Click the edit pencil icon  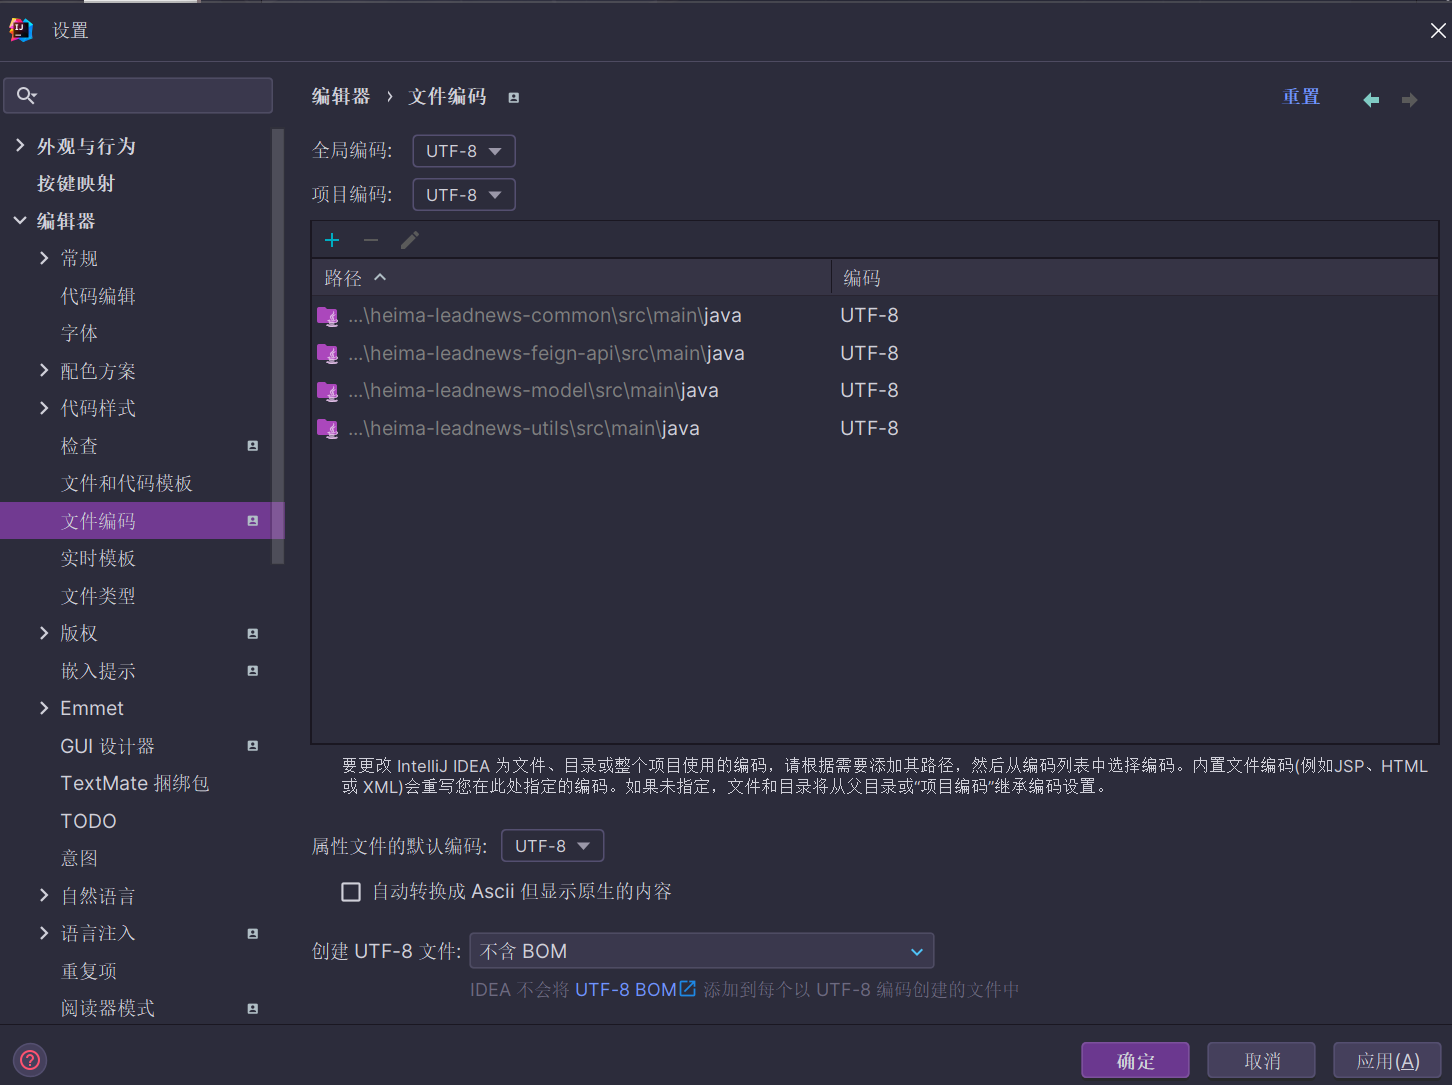[410, 240]
